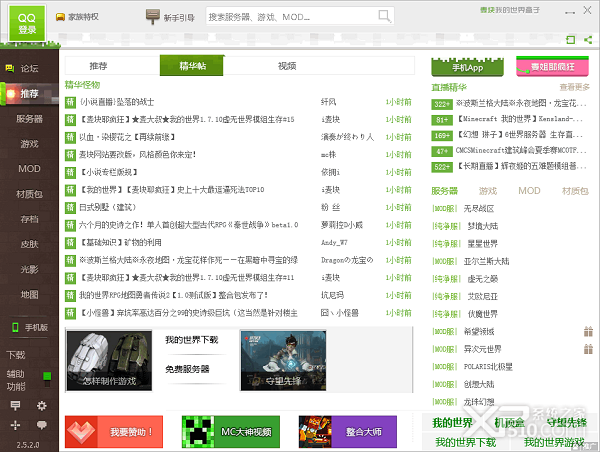The image size is (600, 452).
Task: Open the 新手引导 signpost icon
Action: [x=153, y=17]
